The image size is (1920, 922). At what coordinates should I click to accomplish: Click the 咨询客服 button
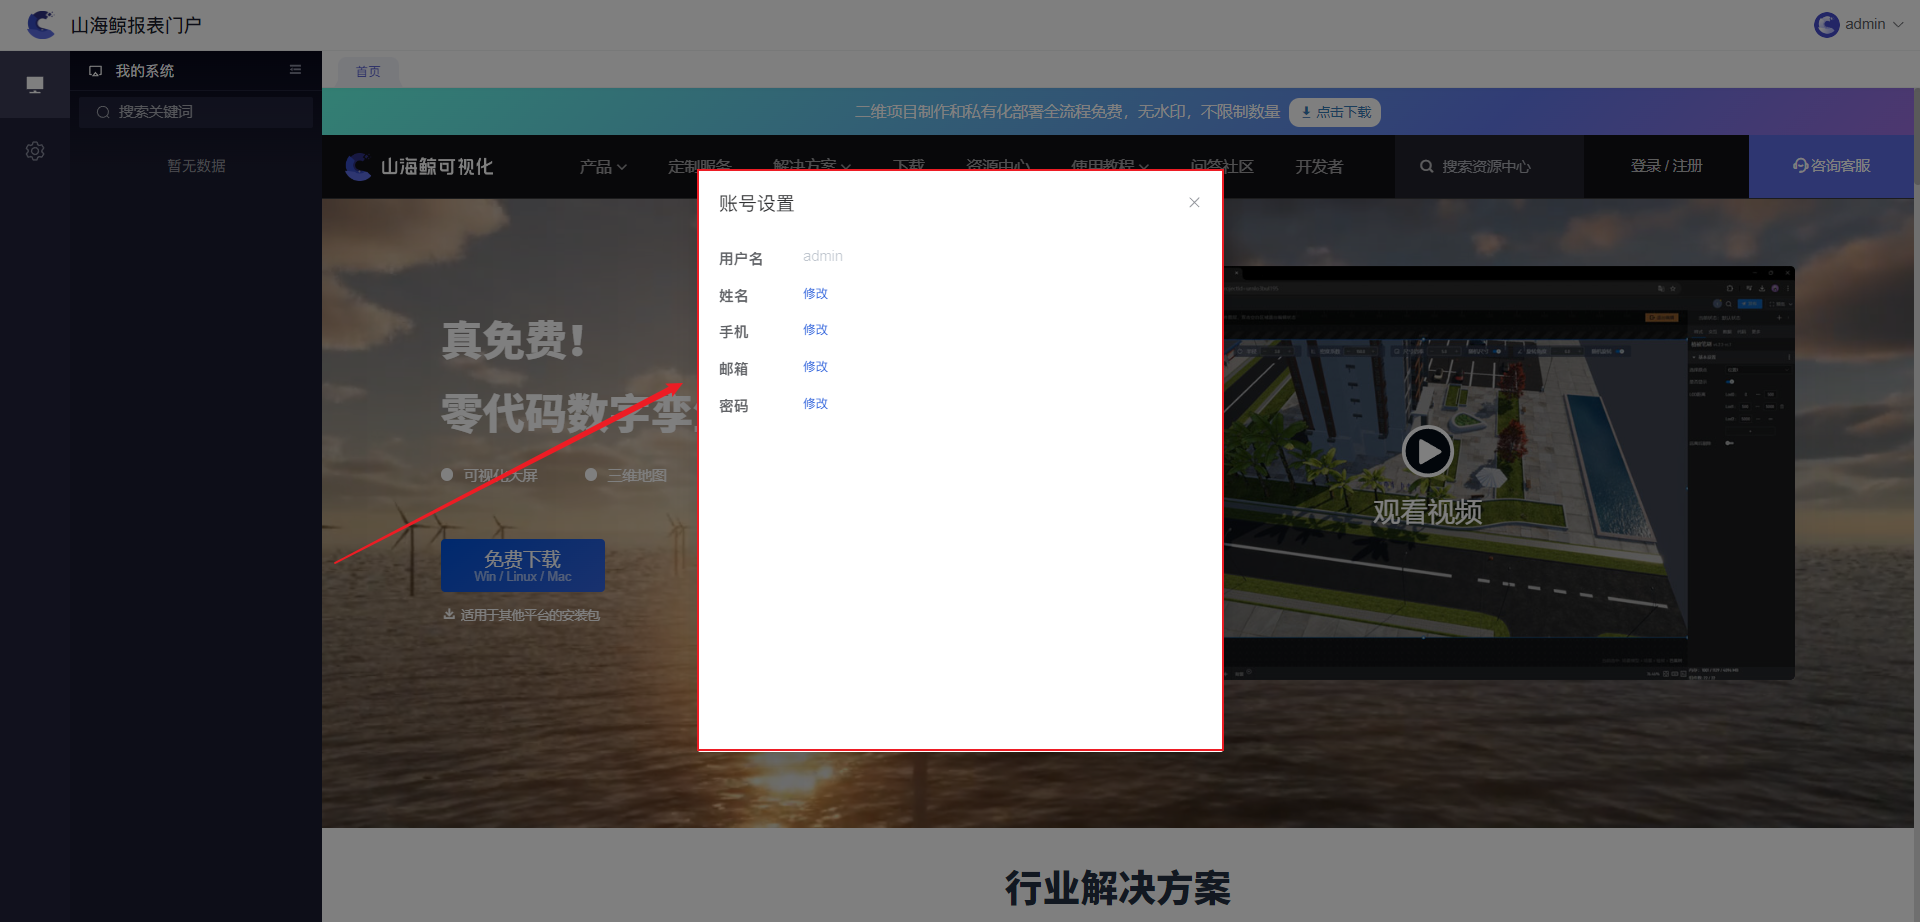click(x=1831, y=166)
